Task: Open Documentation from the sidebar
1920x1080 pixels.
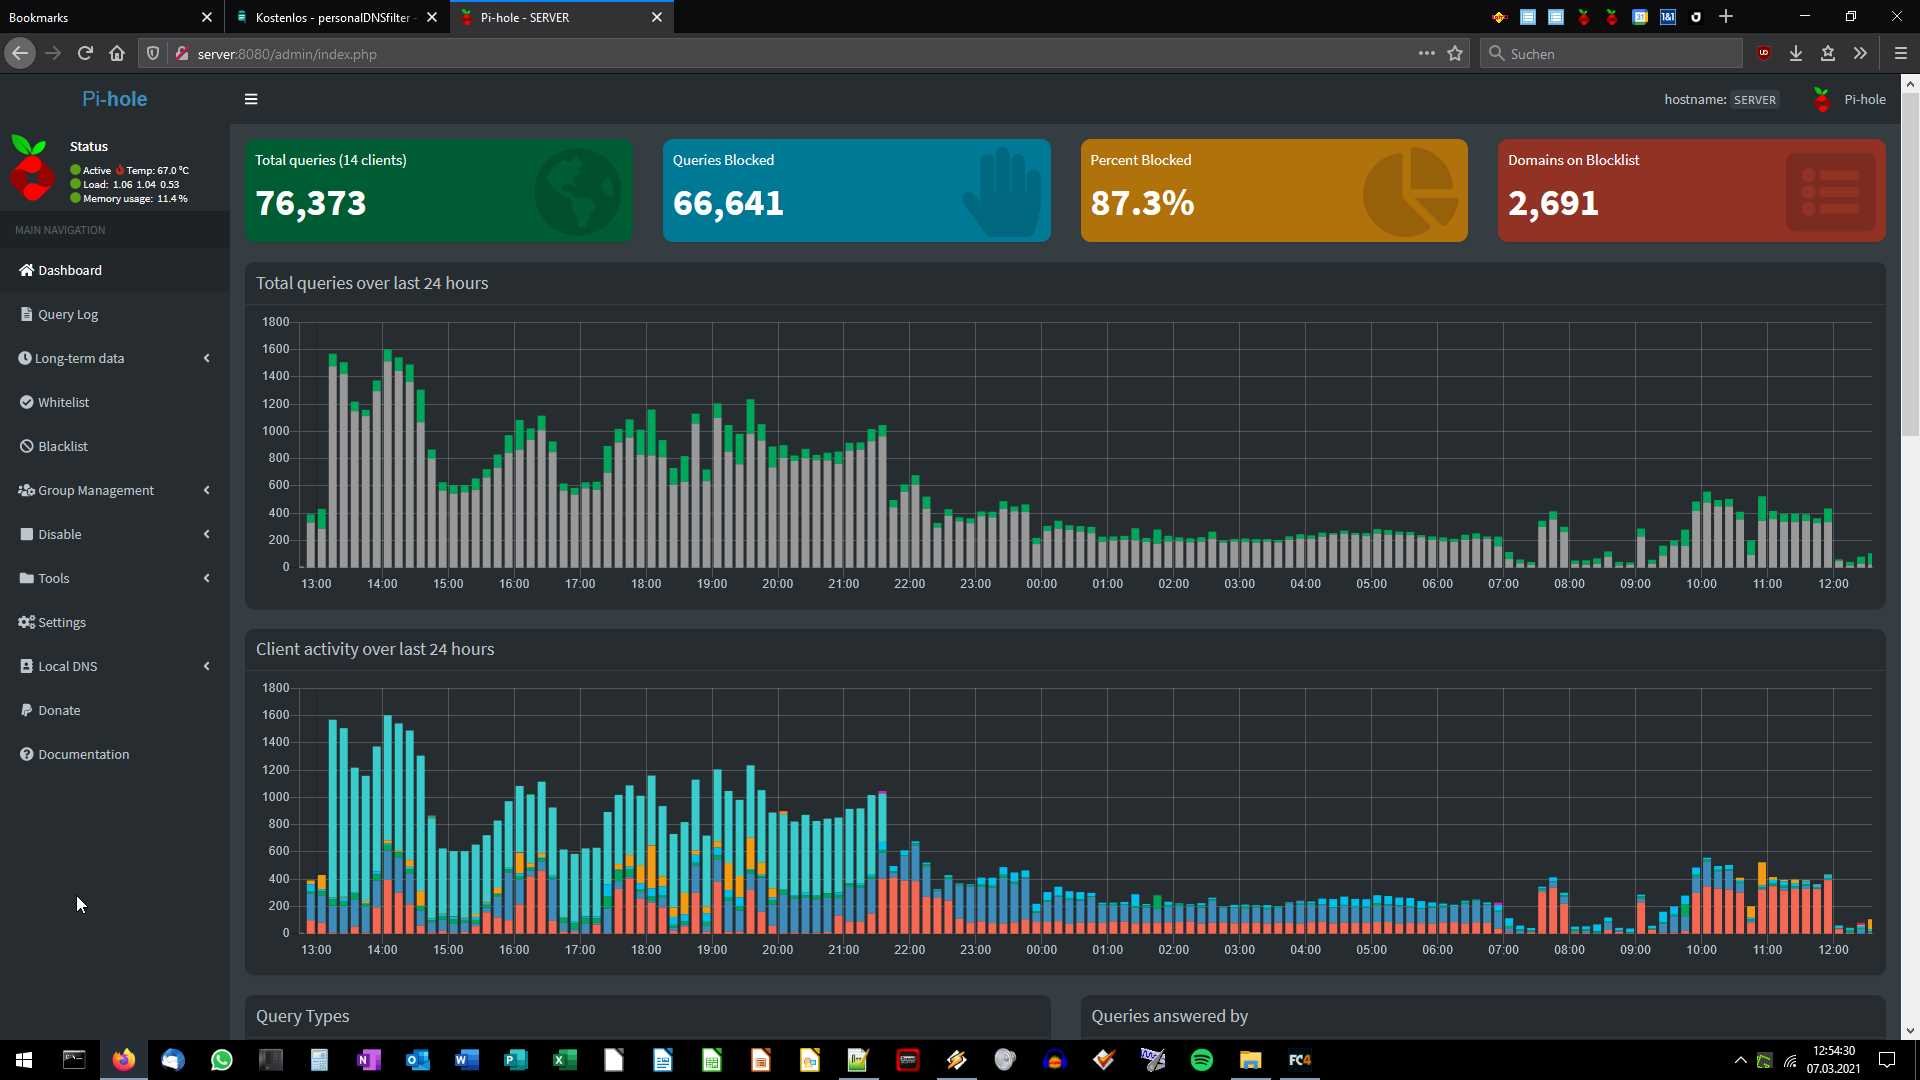Action: (115, 754)
